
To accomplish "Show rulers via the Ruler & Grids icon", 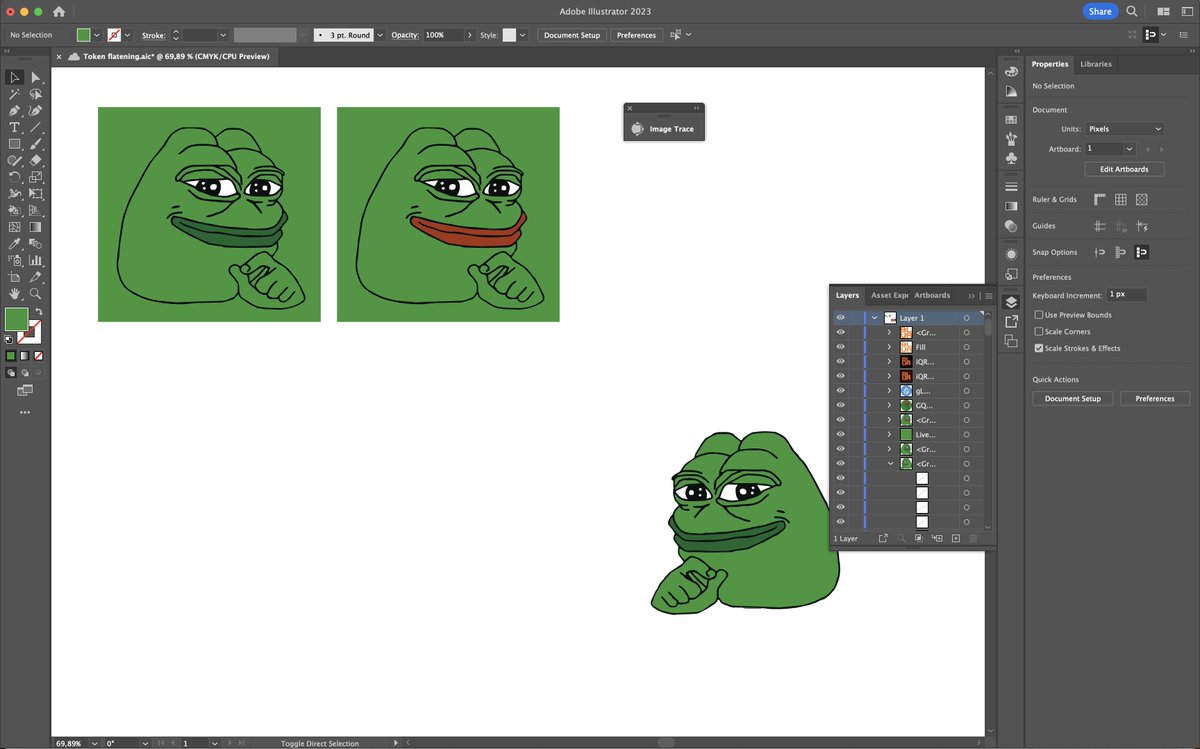I will [x=1100, y=200].
